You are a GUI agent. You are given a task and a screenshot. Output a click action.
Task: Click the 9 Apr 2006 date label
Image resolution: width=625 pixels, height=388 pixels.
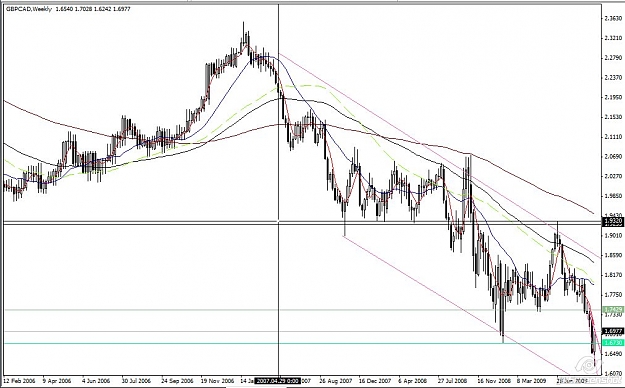pos(57,381)
